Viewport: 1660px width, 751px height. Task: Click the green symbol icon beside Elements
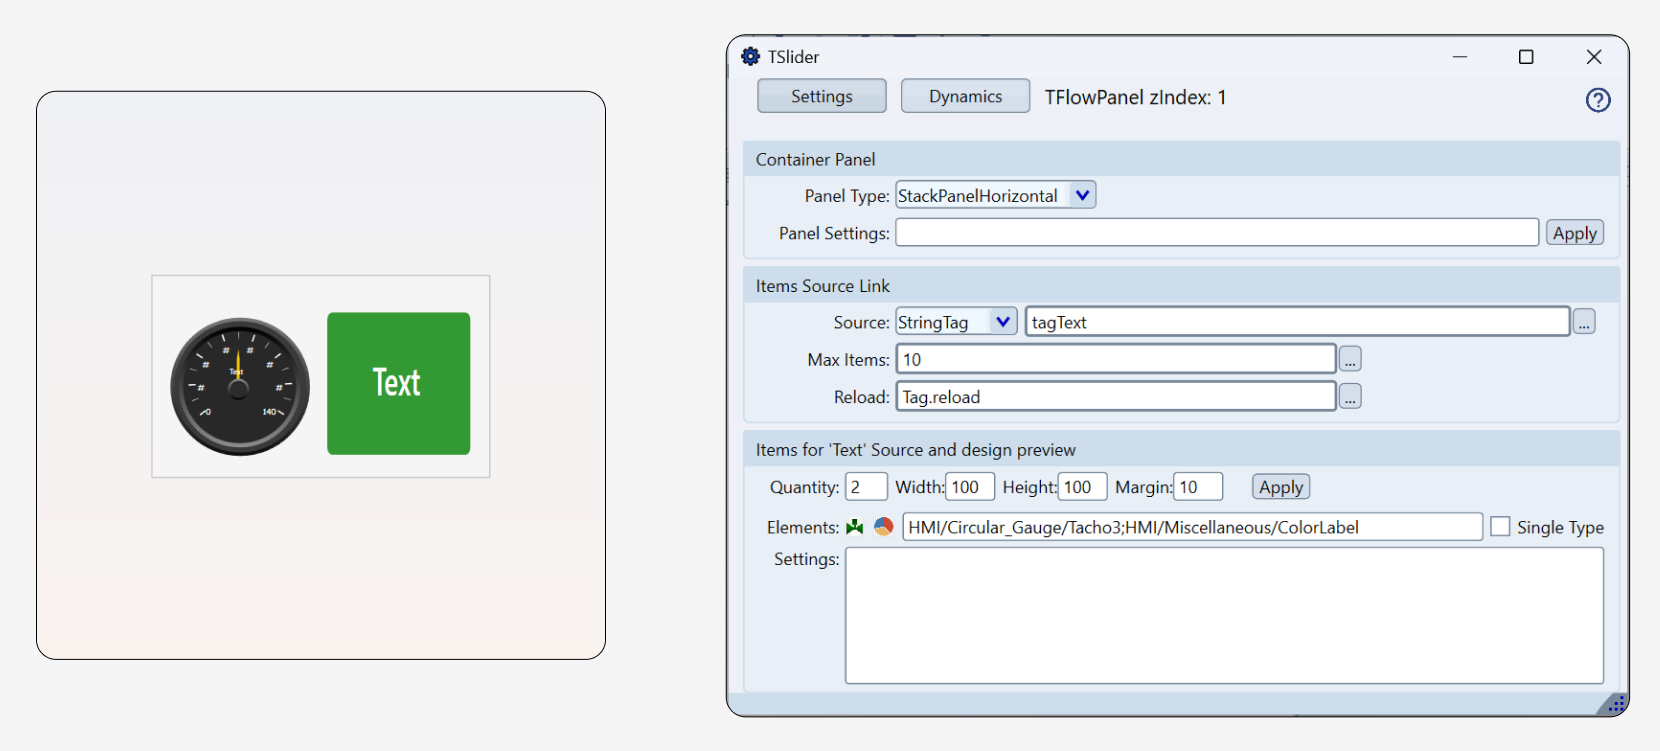[855, 527]
